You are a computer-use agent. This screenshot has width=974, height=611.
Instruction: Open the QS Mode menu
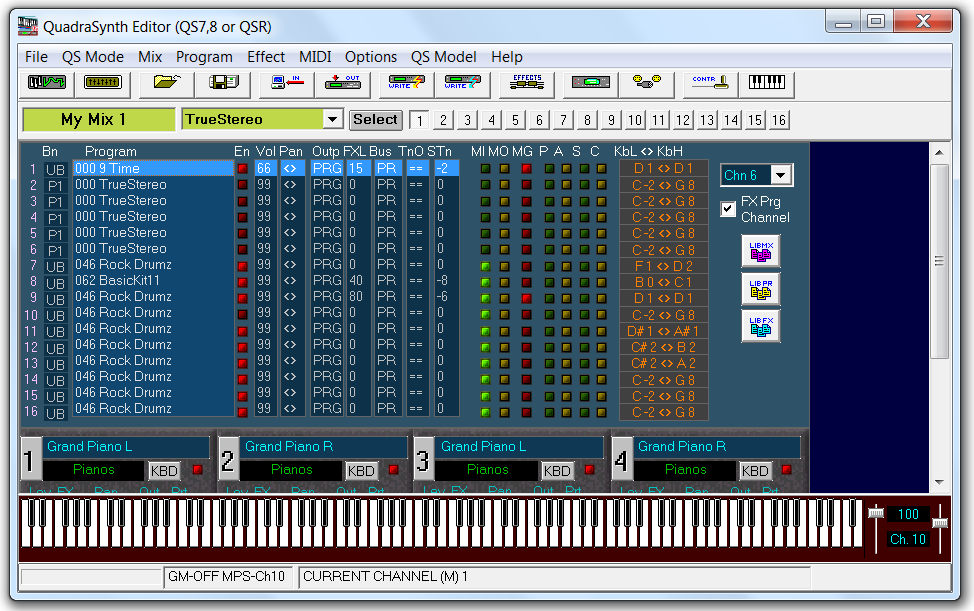[93, 57]
